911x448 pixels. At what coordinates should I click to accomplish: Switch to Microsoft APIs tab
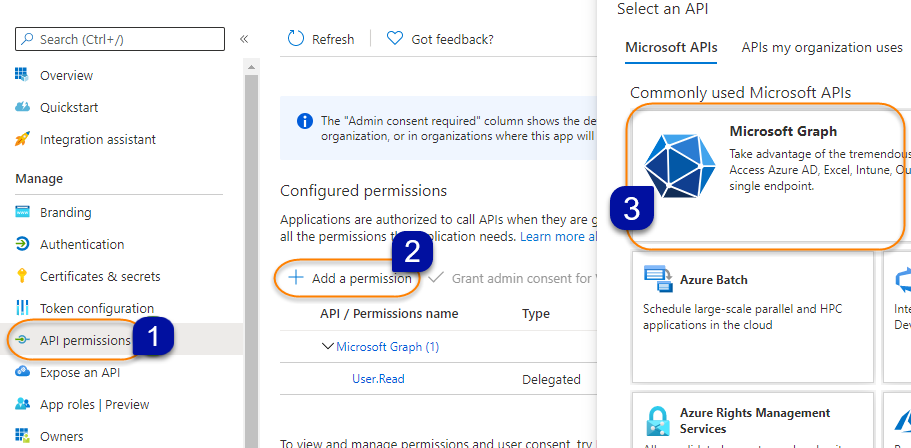coord(671,48)
